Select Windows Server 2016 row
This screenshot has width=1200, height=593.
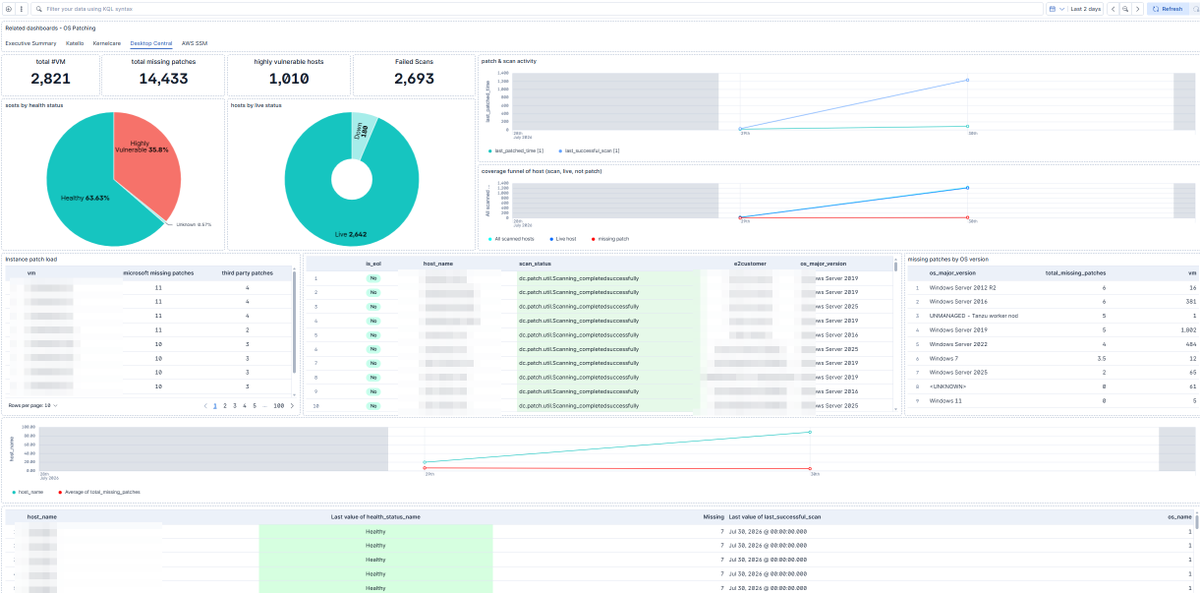click(x=1052, y=300)
